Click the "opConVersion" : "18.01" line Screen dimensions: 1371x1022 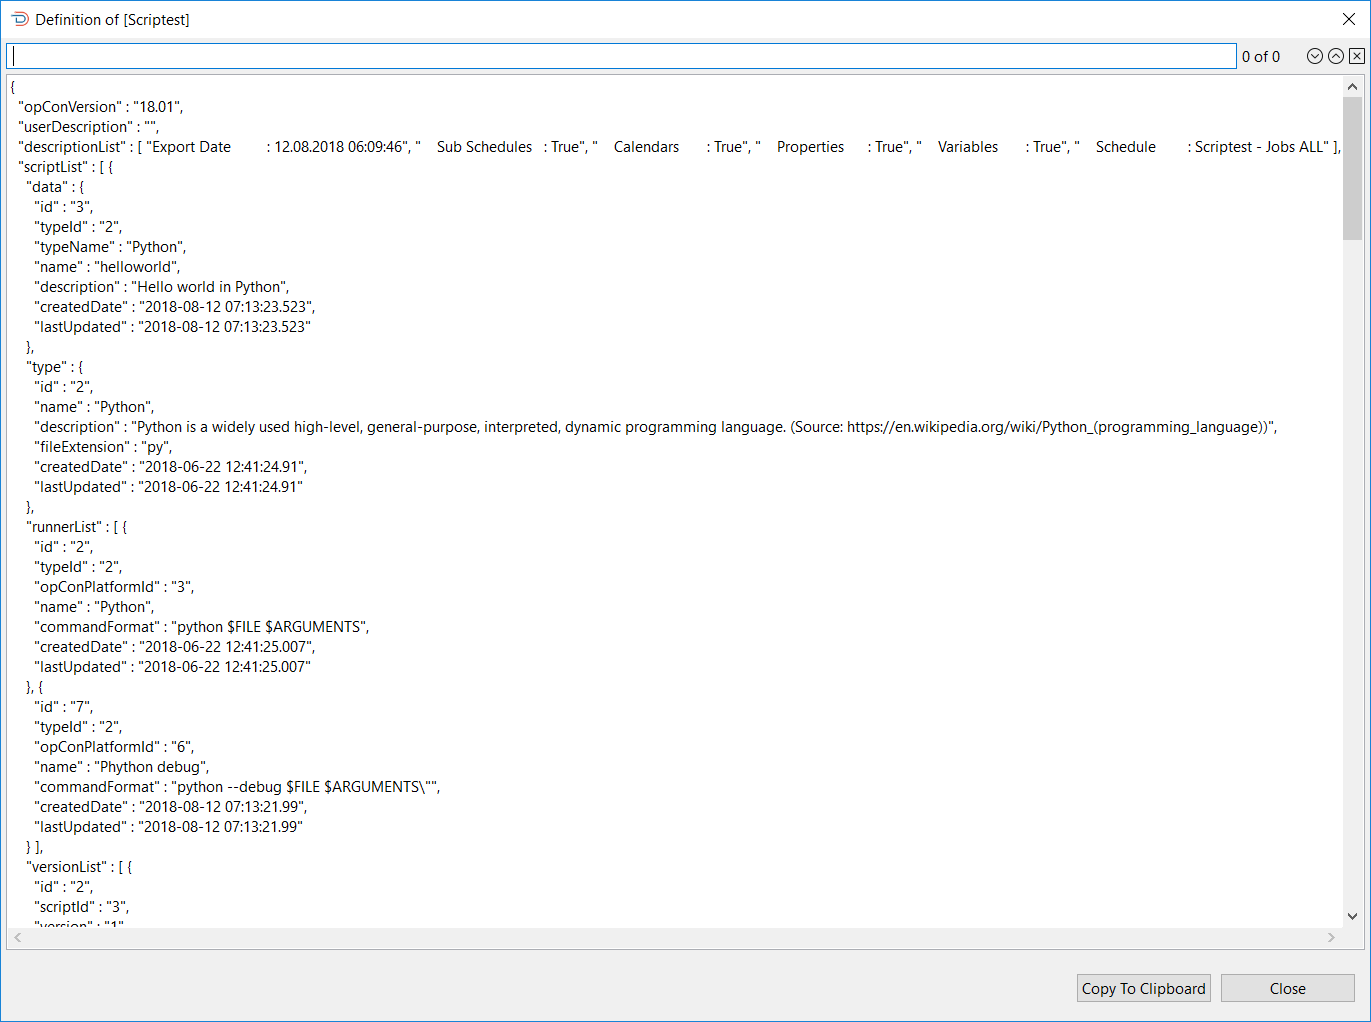pos(101,107)
